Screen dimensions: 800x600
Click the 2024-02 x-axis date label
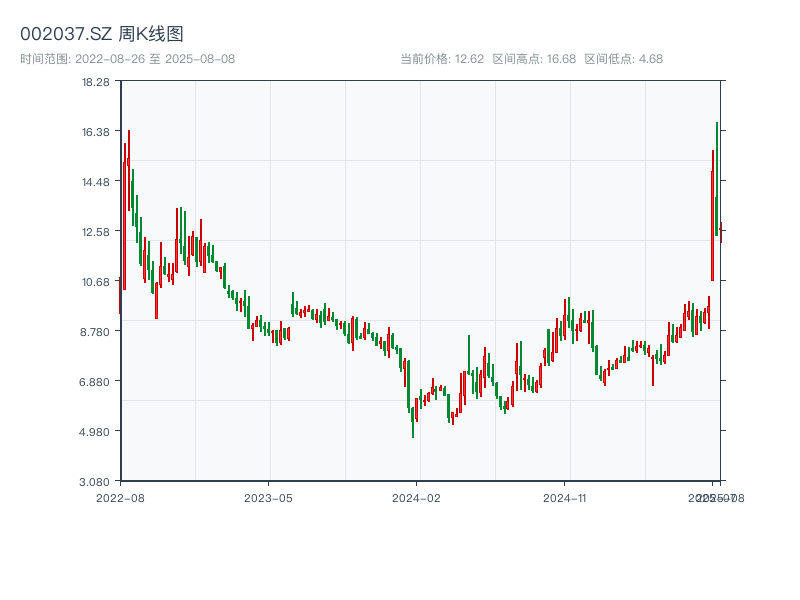pyautogui.click(x=416, y=497)
